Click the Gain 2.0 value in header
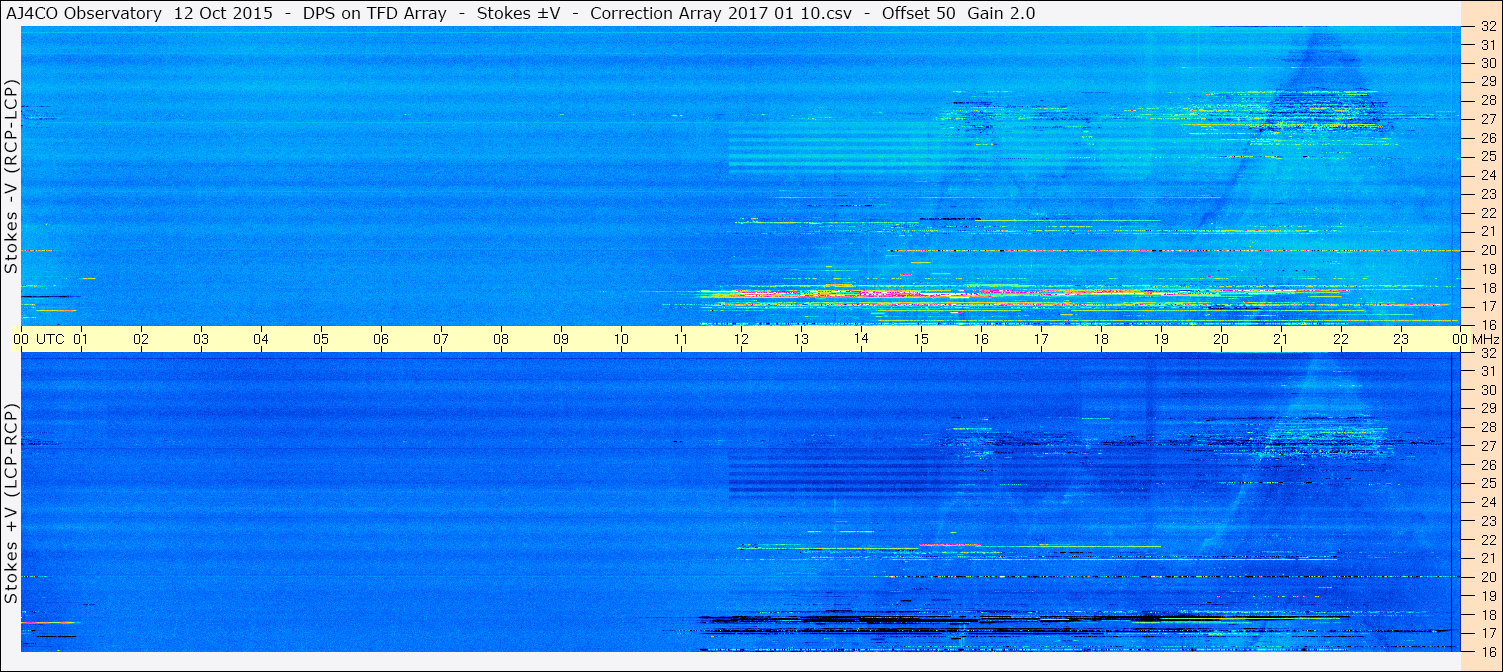The height and width of the screenshot is (672, 1503). click(x=1001, y=13)
